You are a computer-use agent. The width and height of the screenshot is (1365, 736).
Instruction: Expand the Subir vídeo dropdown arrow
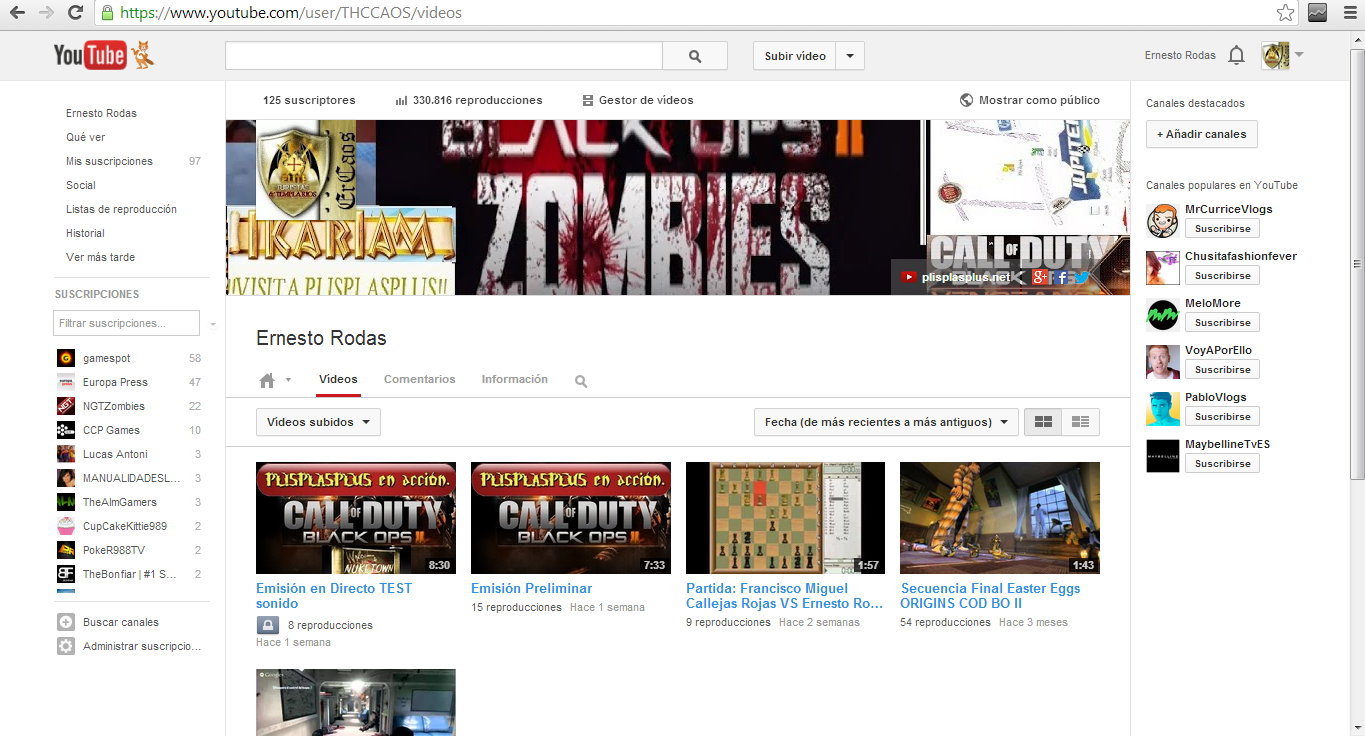[x=850, y=56]
